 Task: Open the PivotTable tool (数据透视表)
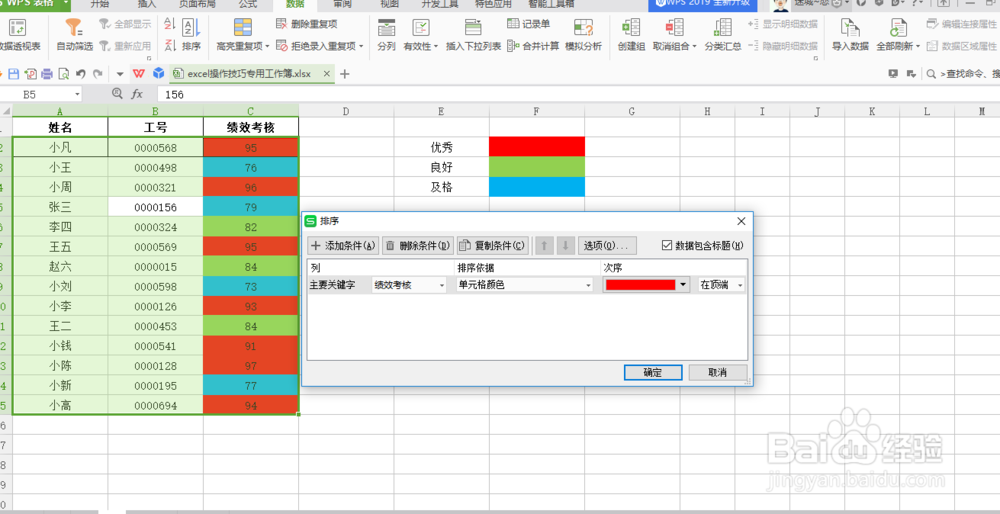click(x=18, y=35)
